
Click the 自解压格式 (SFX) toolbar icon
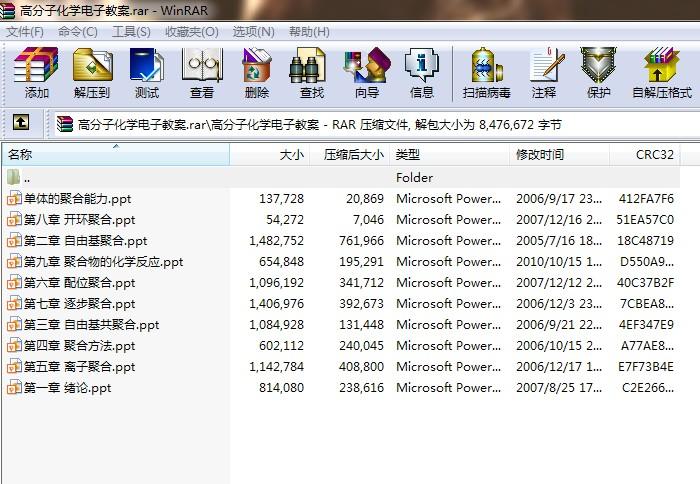tap(662, 65)
